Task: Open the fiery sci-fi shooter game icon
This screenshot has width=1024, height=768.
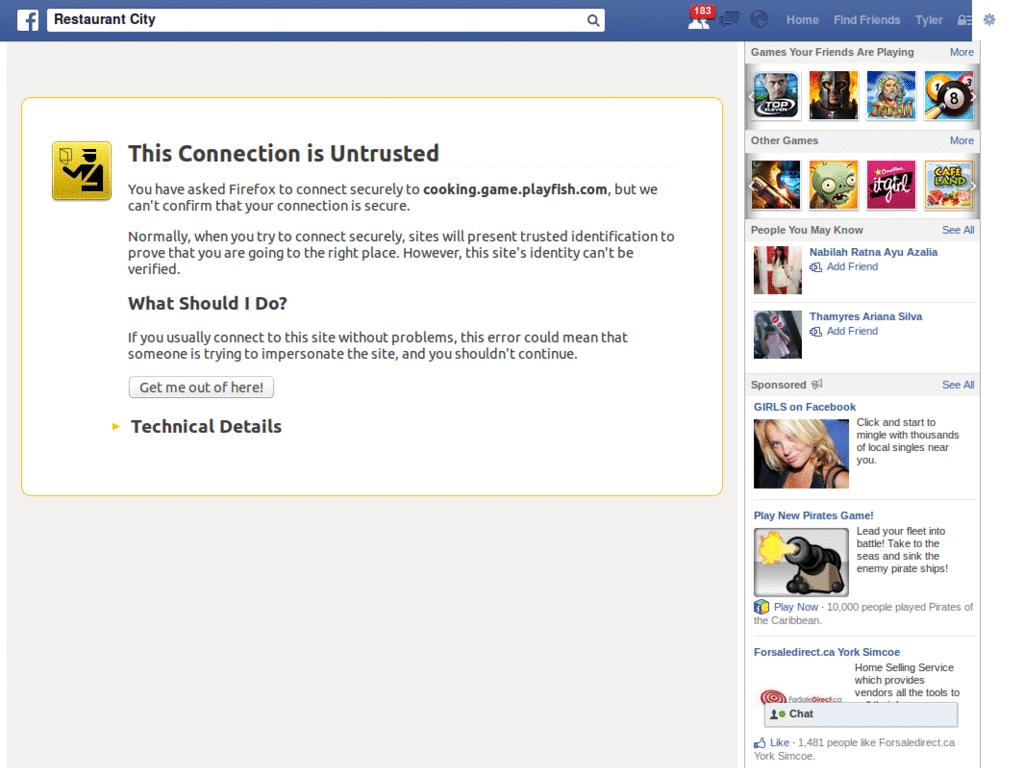Action: (x=776, y=185)
